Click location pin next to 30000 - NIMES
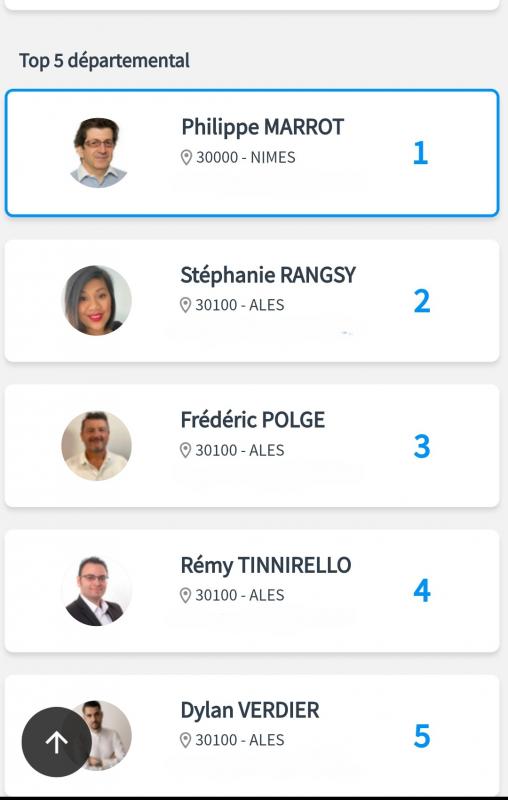 (x=186, y=158)
